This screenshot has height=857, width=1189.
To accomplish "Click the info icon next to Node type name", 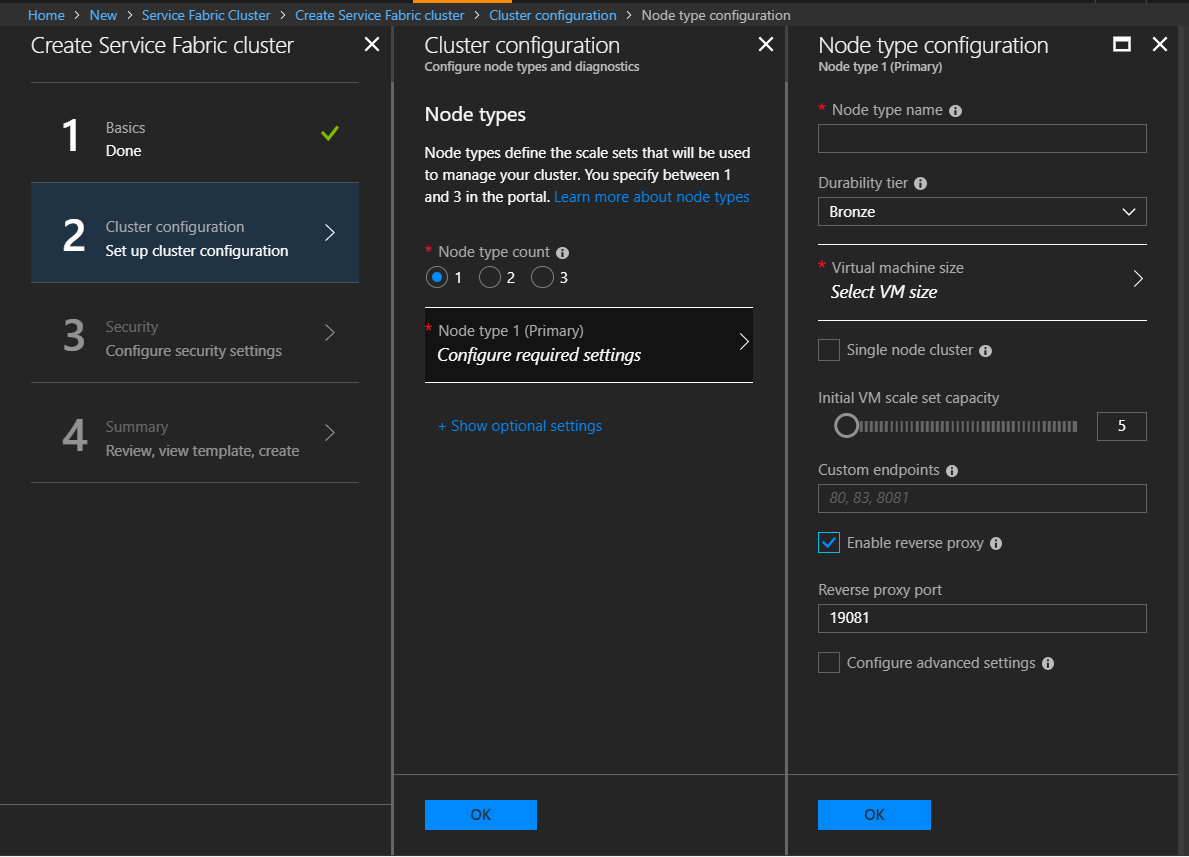I will tap(955, 111).
